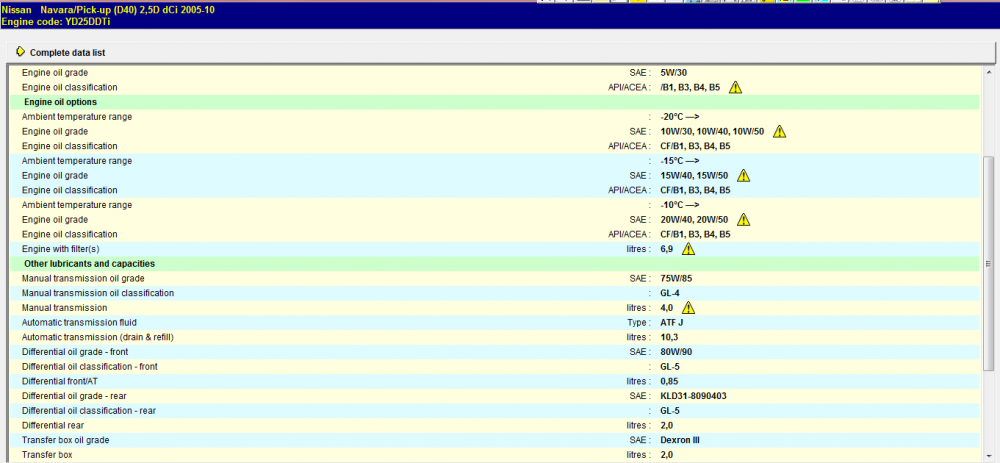Click the 75W/85 transmission oil value

(x=676, y=278)
